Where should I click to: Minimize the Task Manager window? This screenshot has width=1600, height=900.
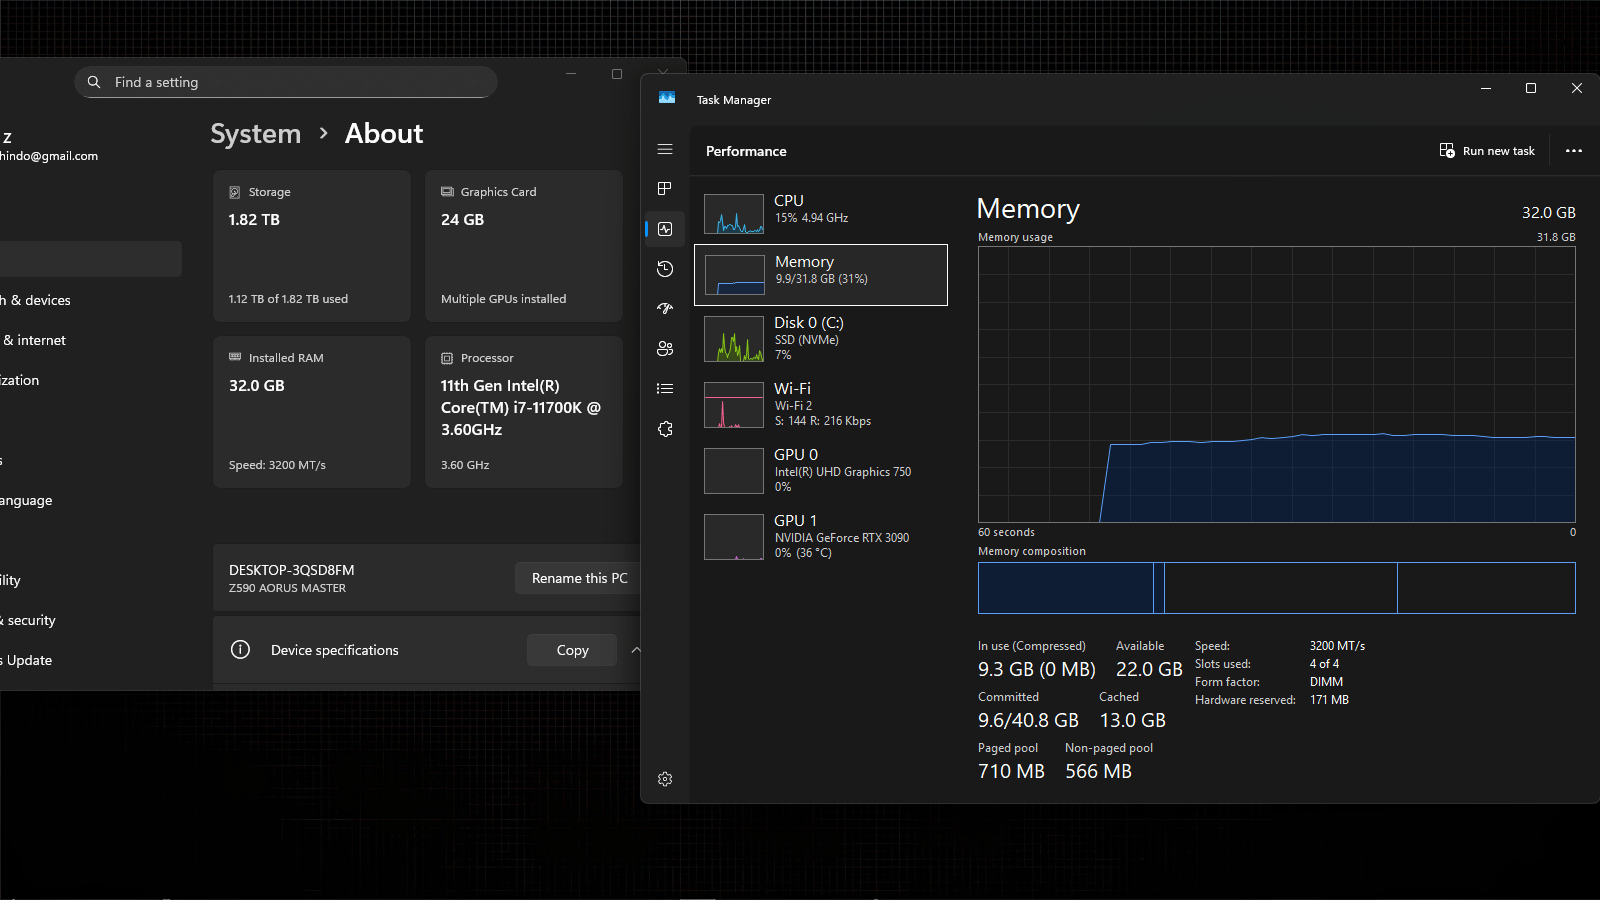click(x=1486, y=88)
